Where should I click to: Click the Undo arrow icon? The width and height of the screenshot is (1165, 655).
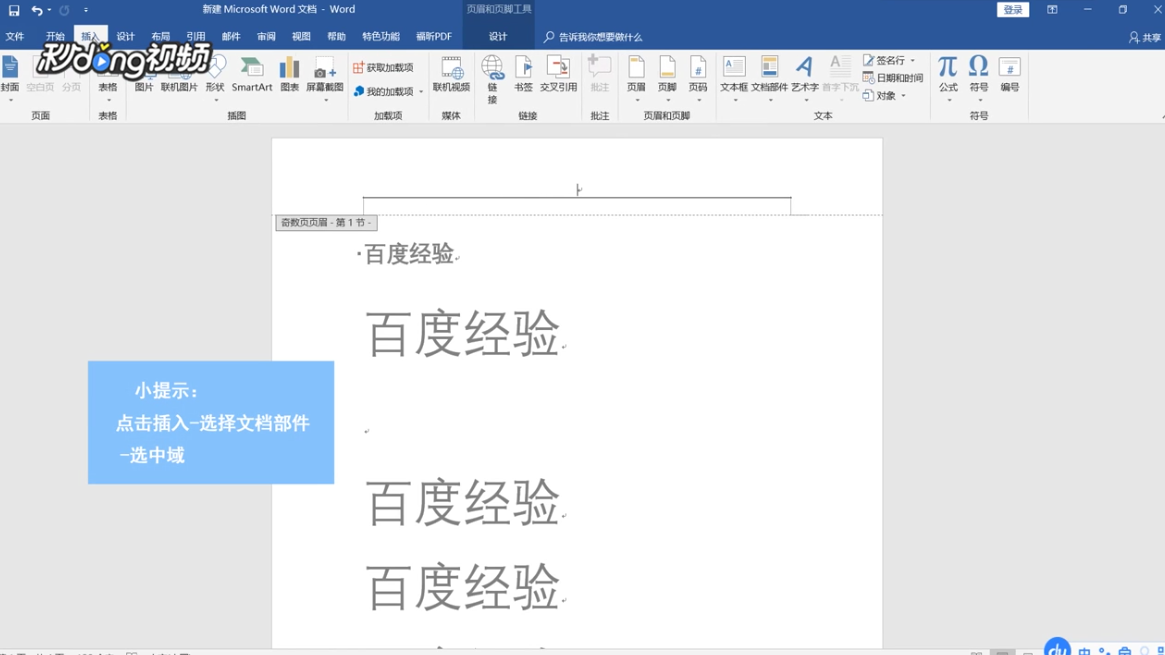point(36,10)
